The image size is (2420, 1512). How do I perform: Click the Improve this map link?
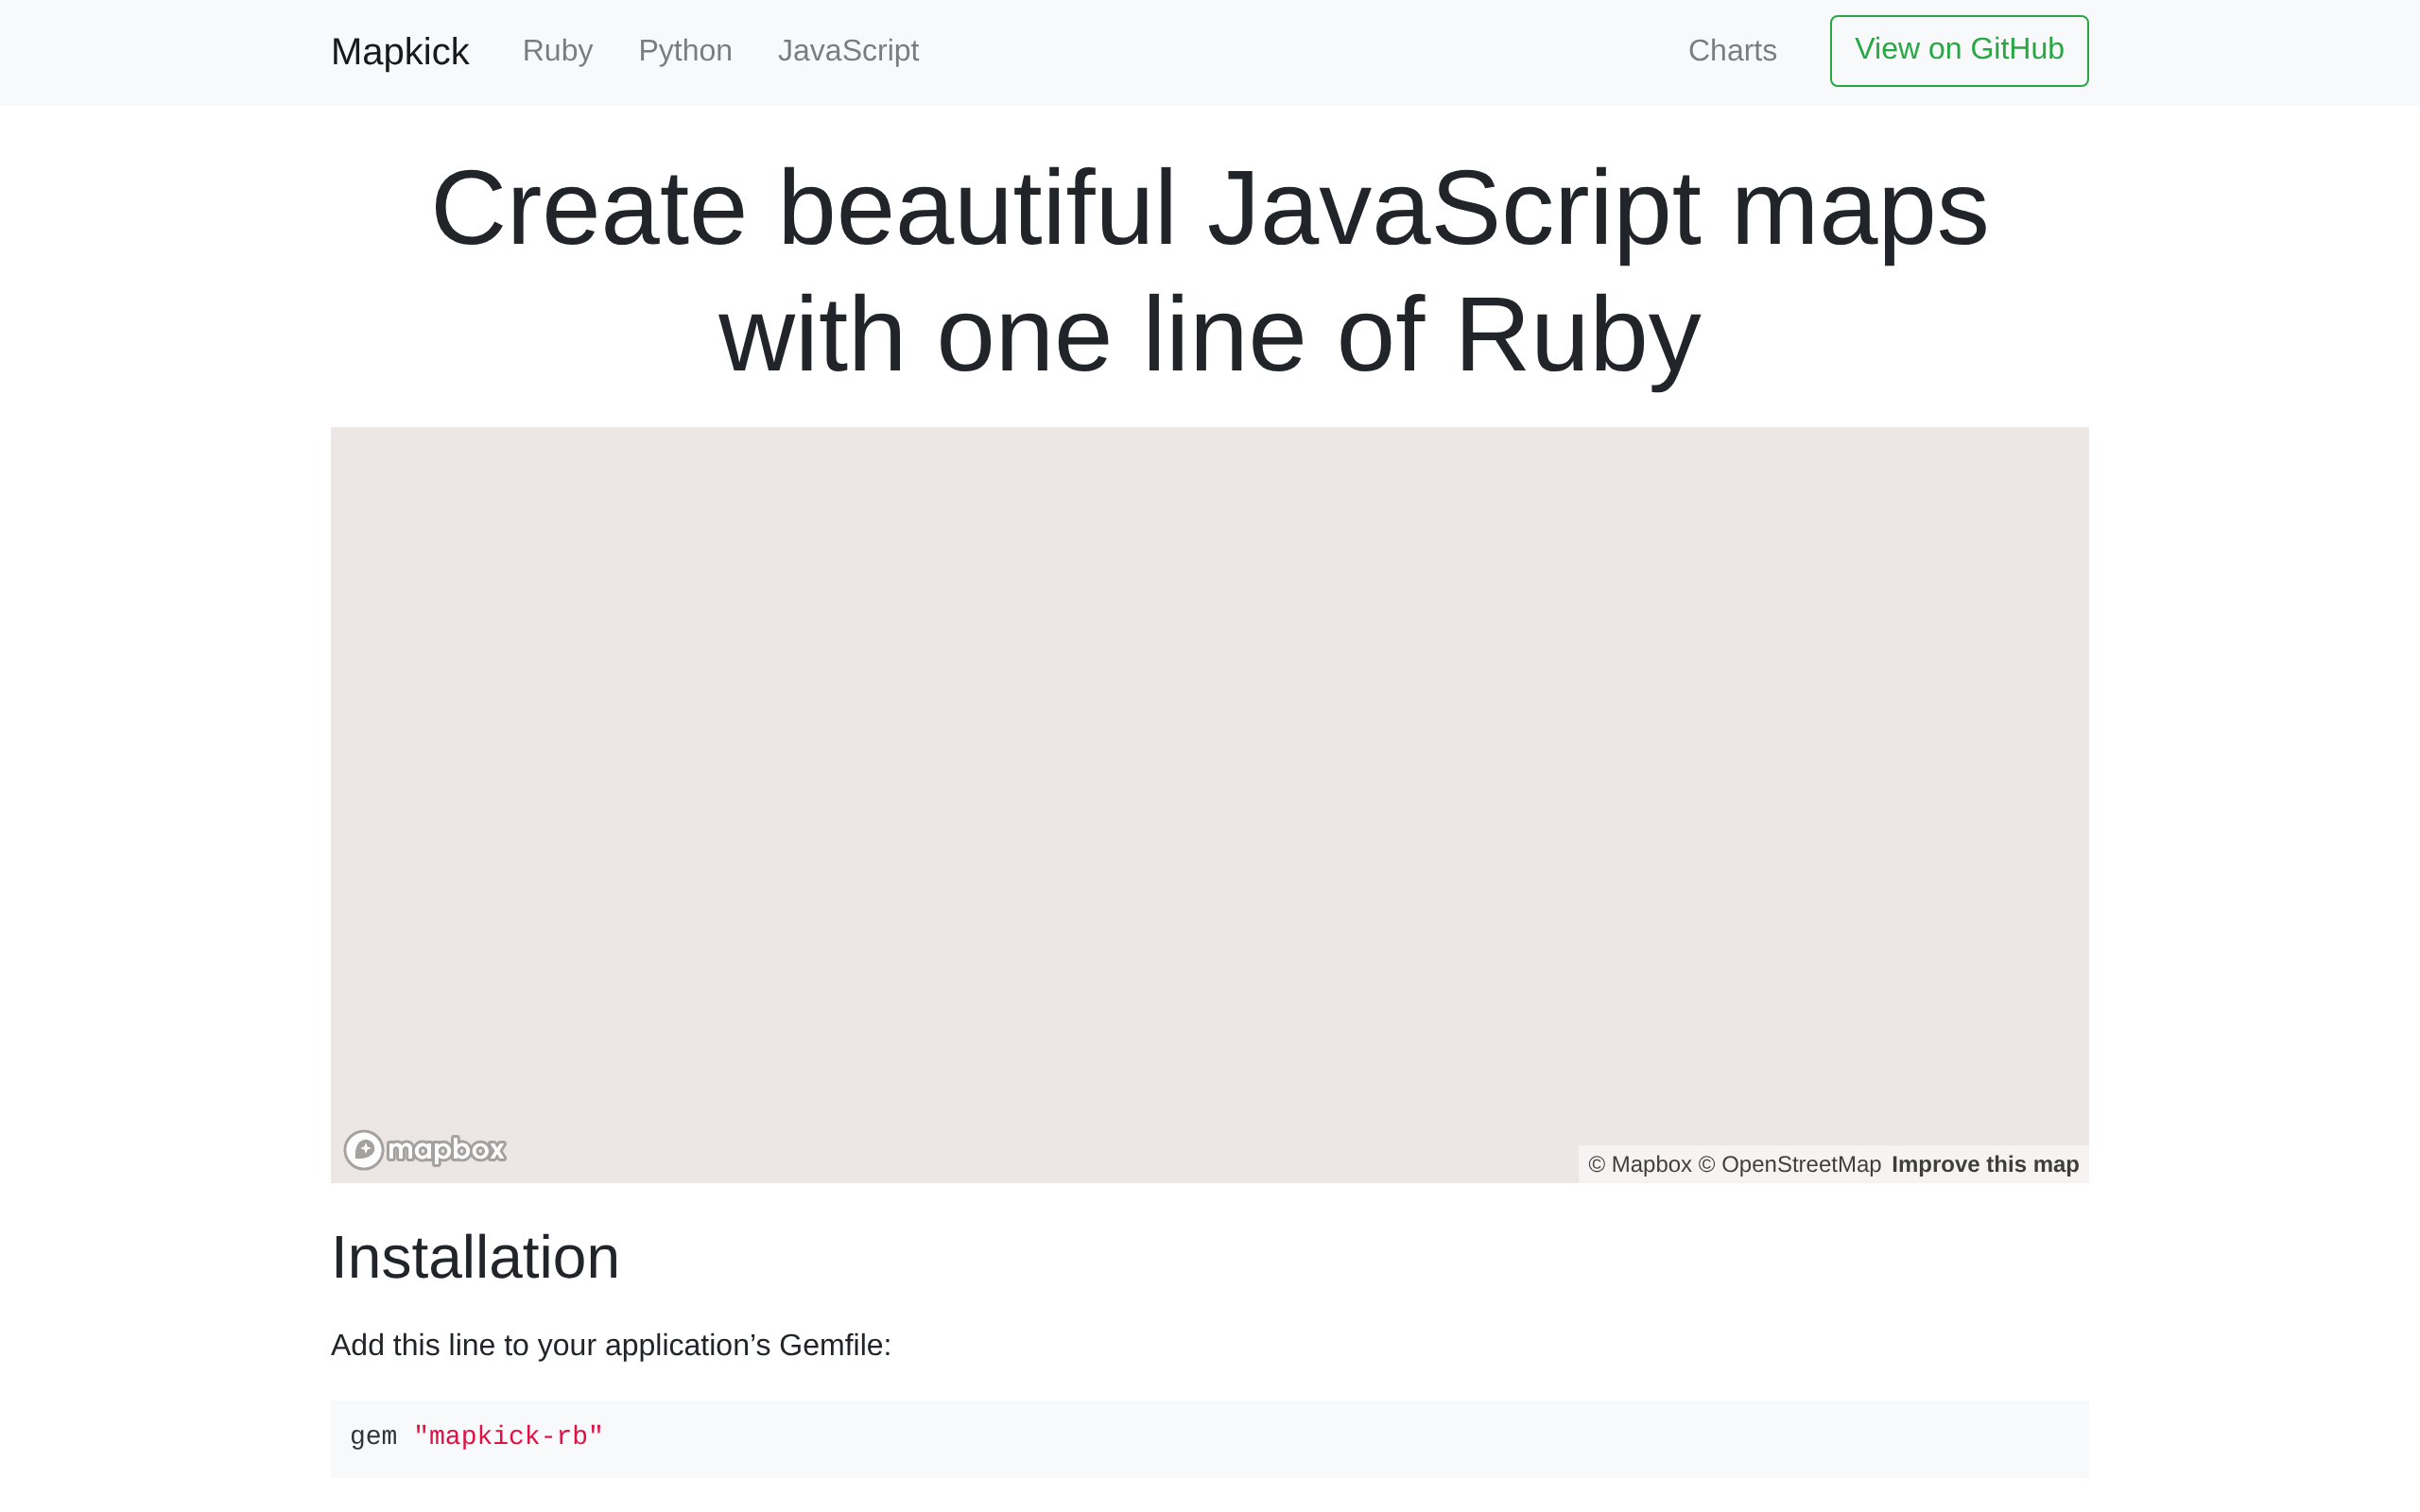tap(1985, 1164)
